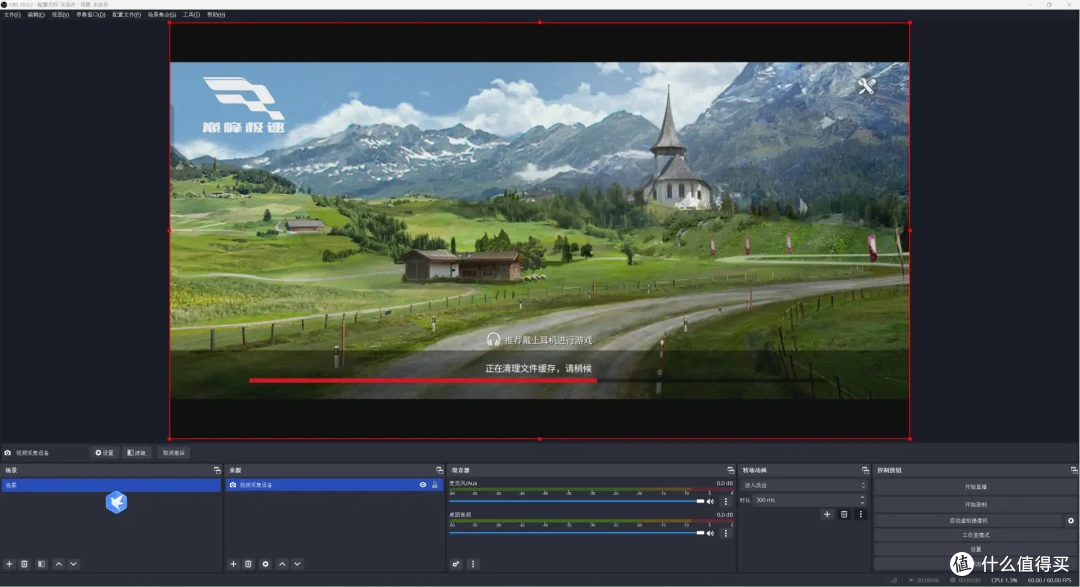This screenshot has height=587, width=1080.
Task: Click the tools icon in game preview
Action: [866, 86]
